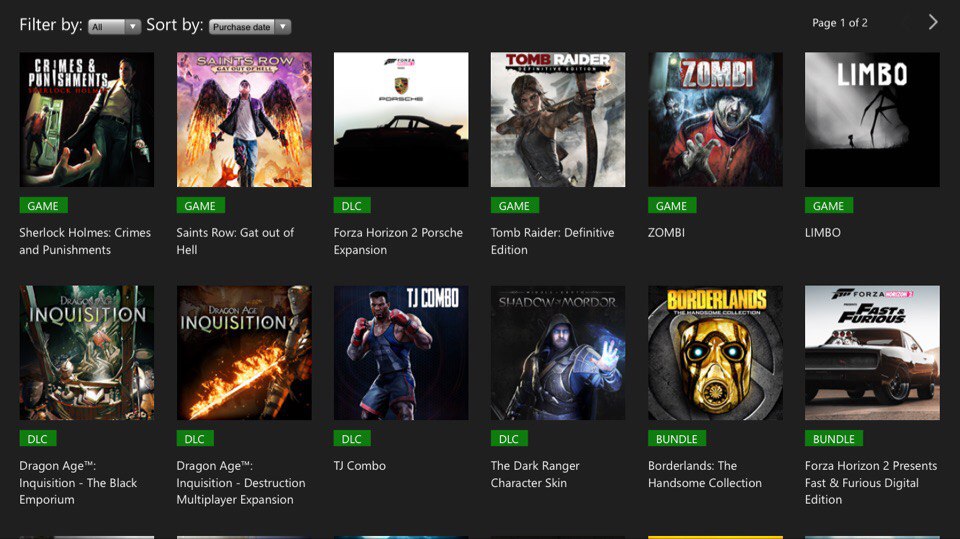960x539 pixels.
Task: Open Sherlock Holmes Crimes and Punishments cover
Action: pyautogui.click(x=87, y=119)
